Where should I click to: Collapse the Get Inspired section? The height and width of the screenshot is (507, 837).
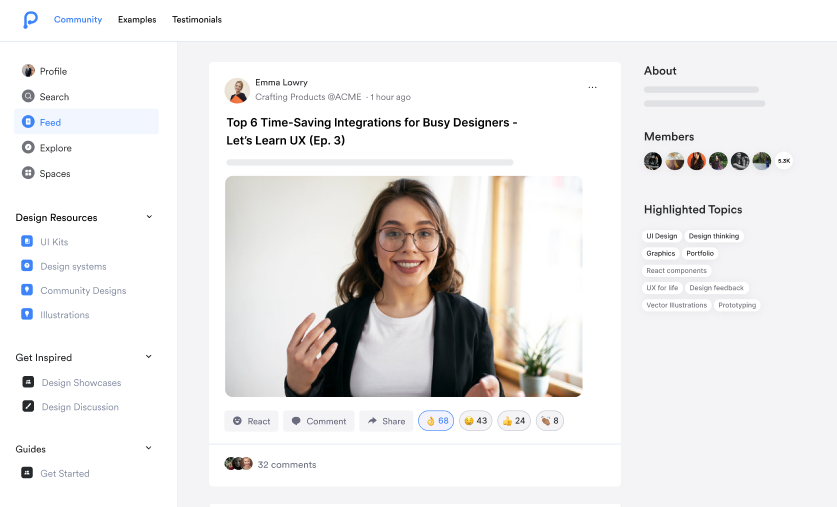click(149, 357)
